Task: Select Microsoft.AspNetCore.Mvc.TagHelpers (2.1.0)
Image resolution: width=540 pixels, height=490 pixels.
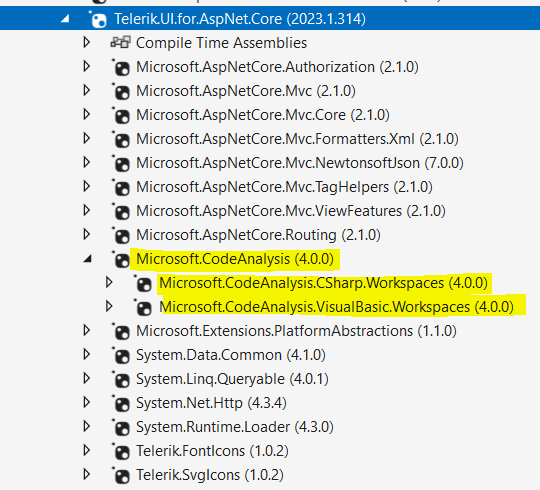Action: click(x=284, y=187)
